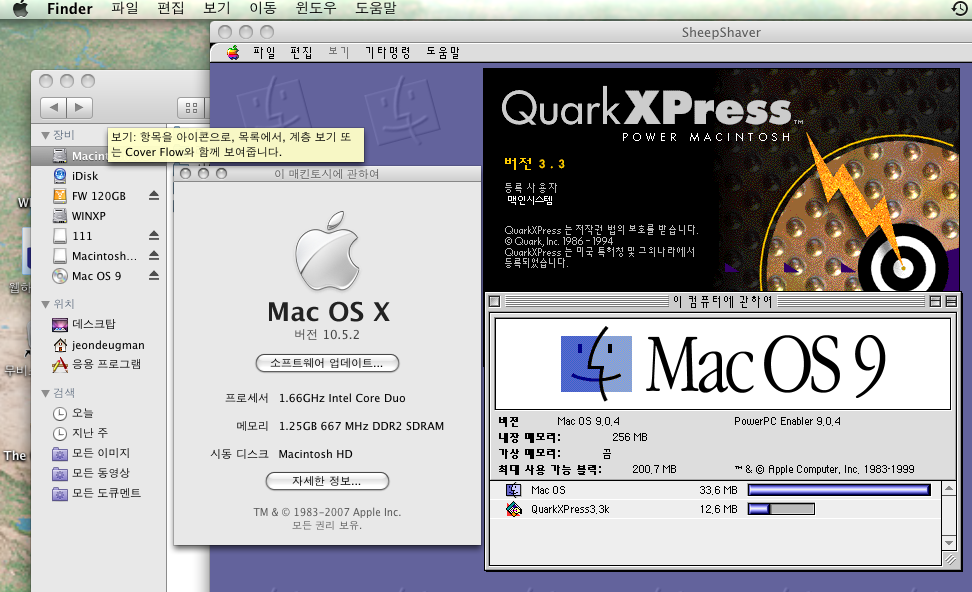Switch Finder to icon view

point(190,107)
